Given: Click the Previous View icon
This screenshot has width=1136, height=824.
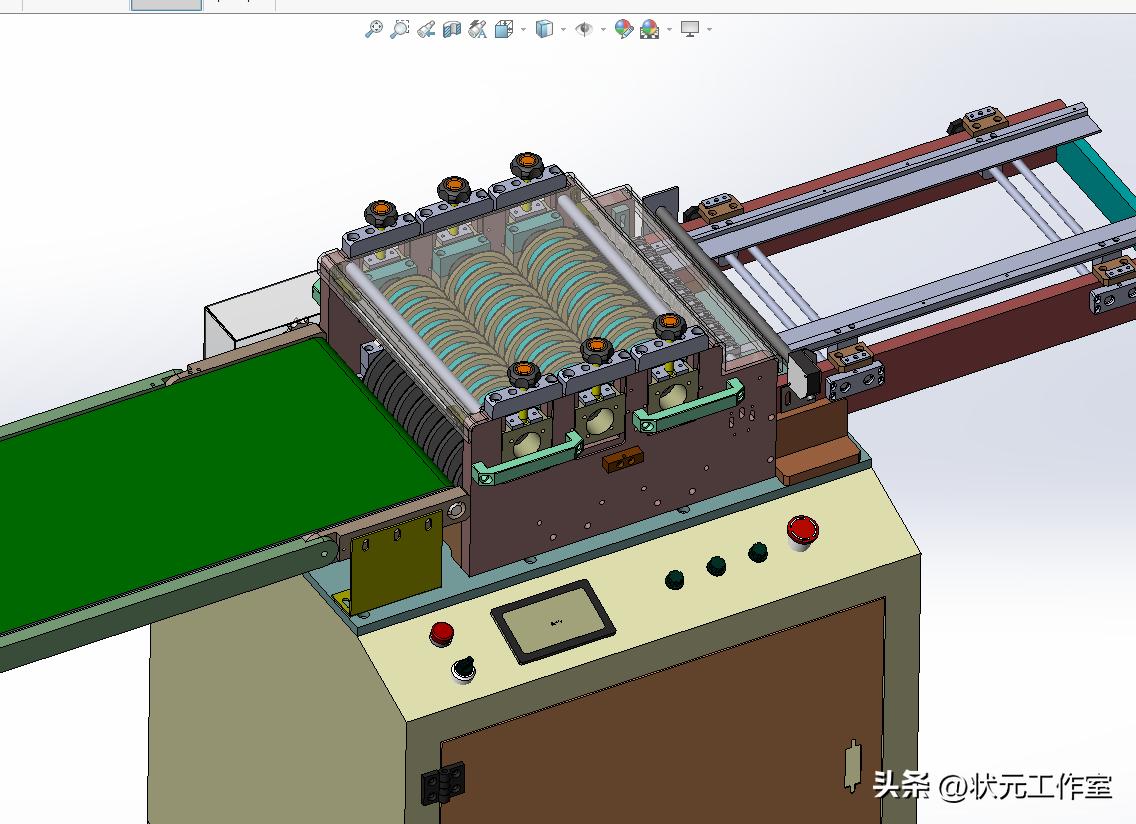Looking at the screenshot, I should coord(426,29).
